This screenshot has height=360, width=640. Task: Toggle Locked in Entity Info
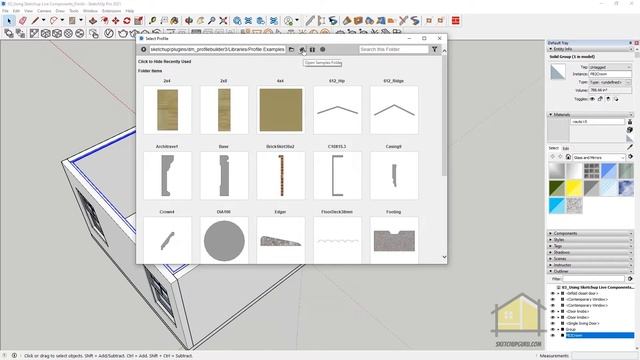(600, 99)
